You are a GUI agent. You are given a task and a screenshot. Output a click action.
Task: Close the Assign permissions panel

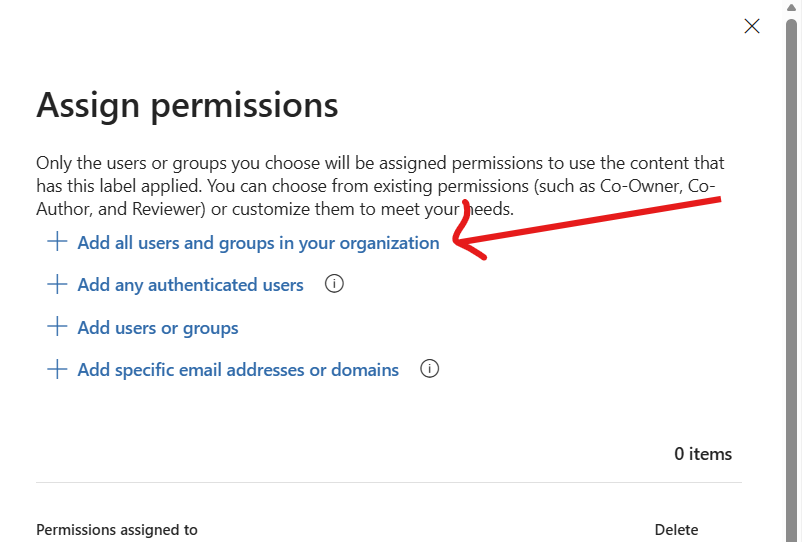pos(752,26)
